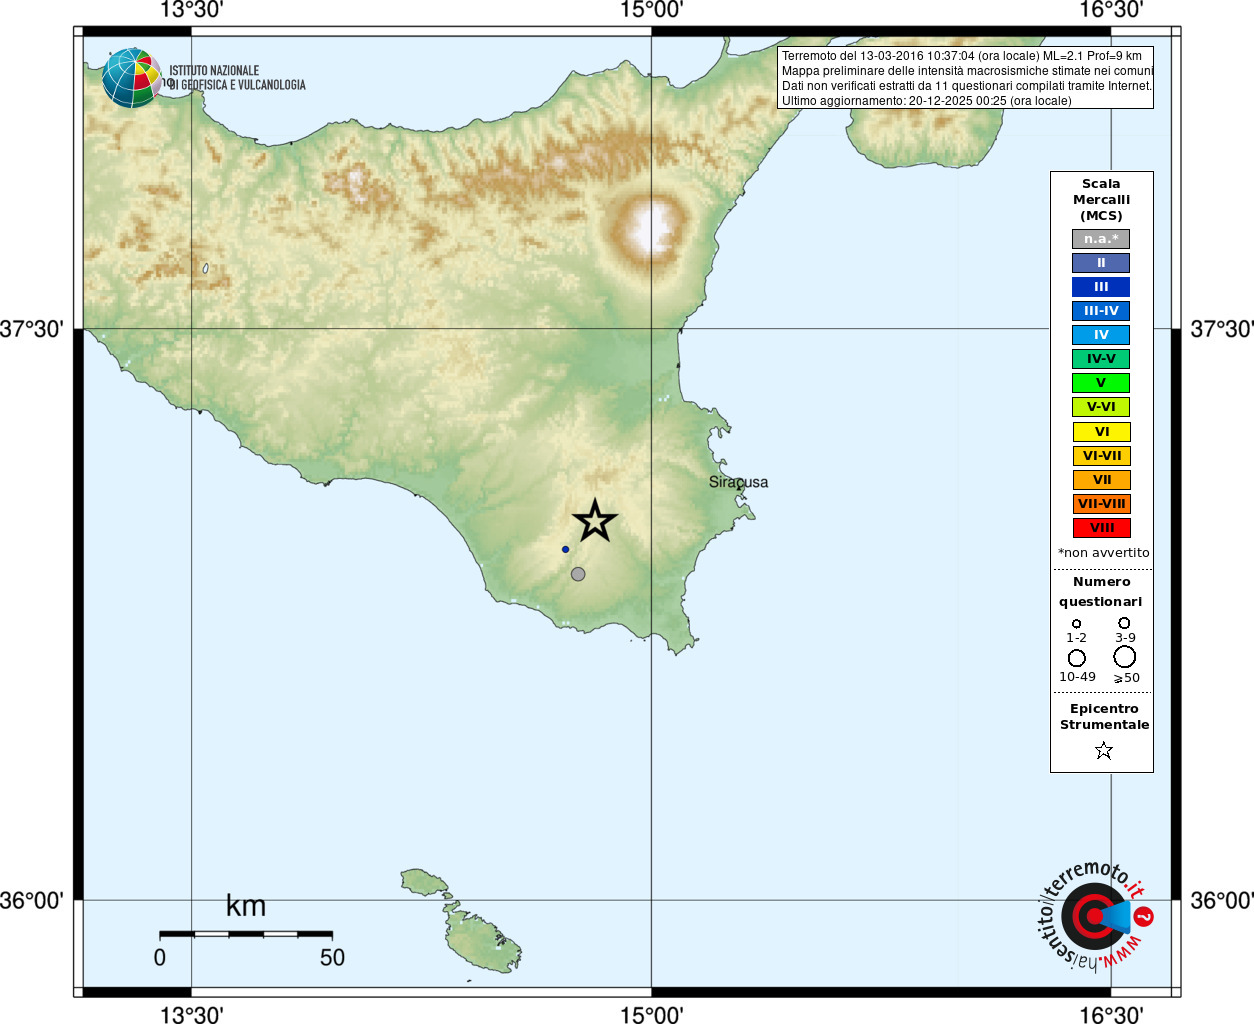Click the Istituto Nazionale di Geofisica text
The image size is (1254, 1024).
[x=237, y=78]
